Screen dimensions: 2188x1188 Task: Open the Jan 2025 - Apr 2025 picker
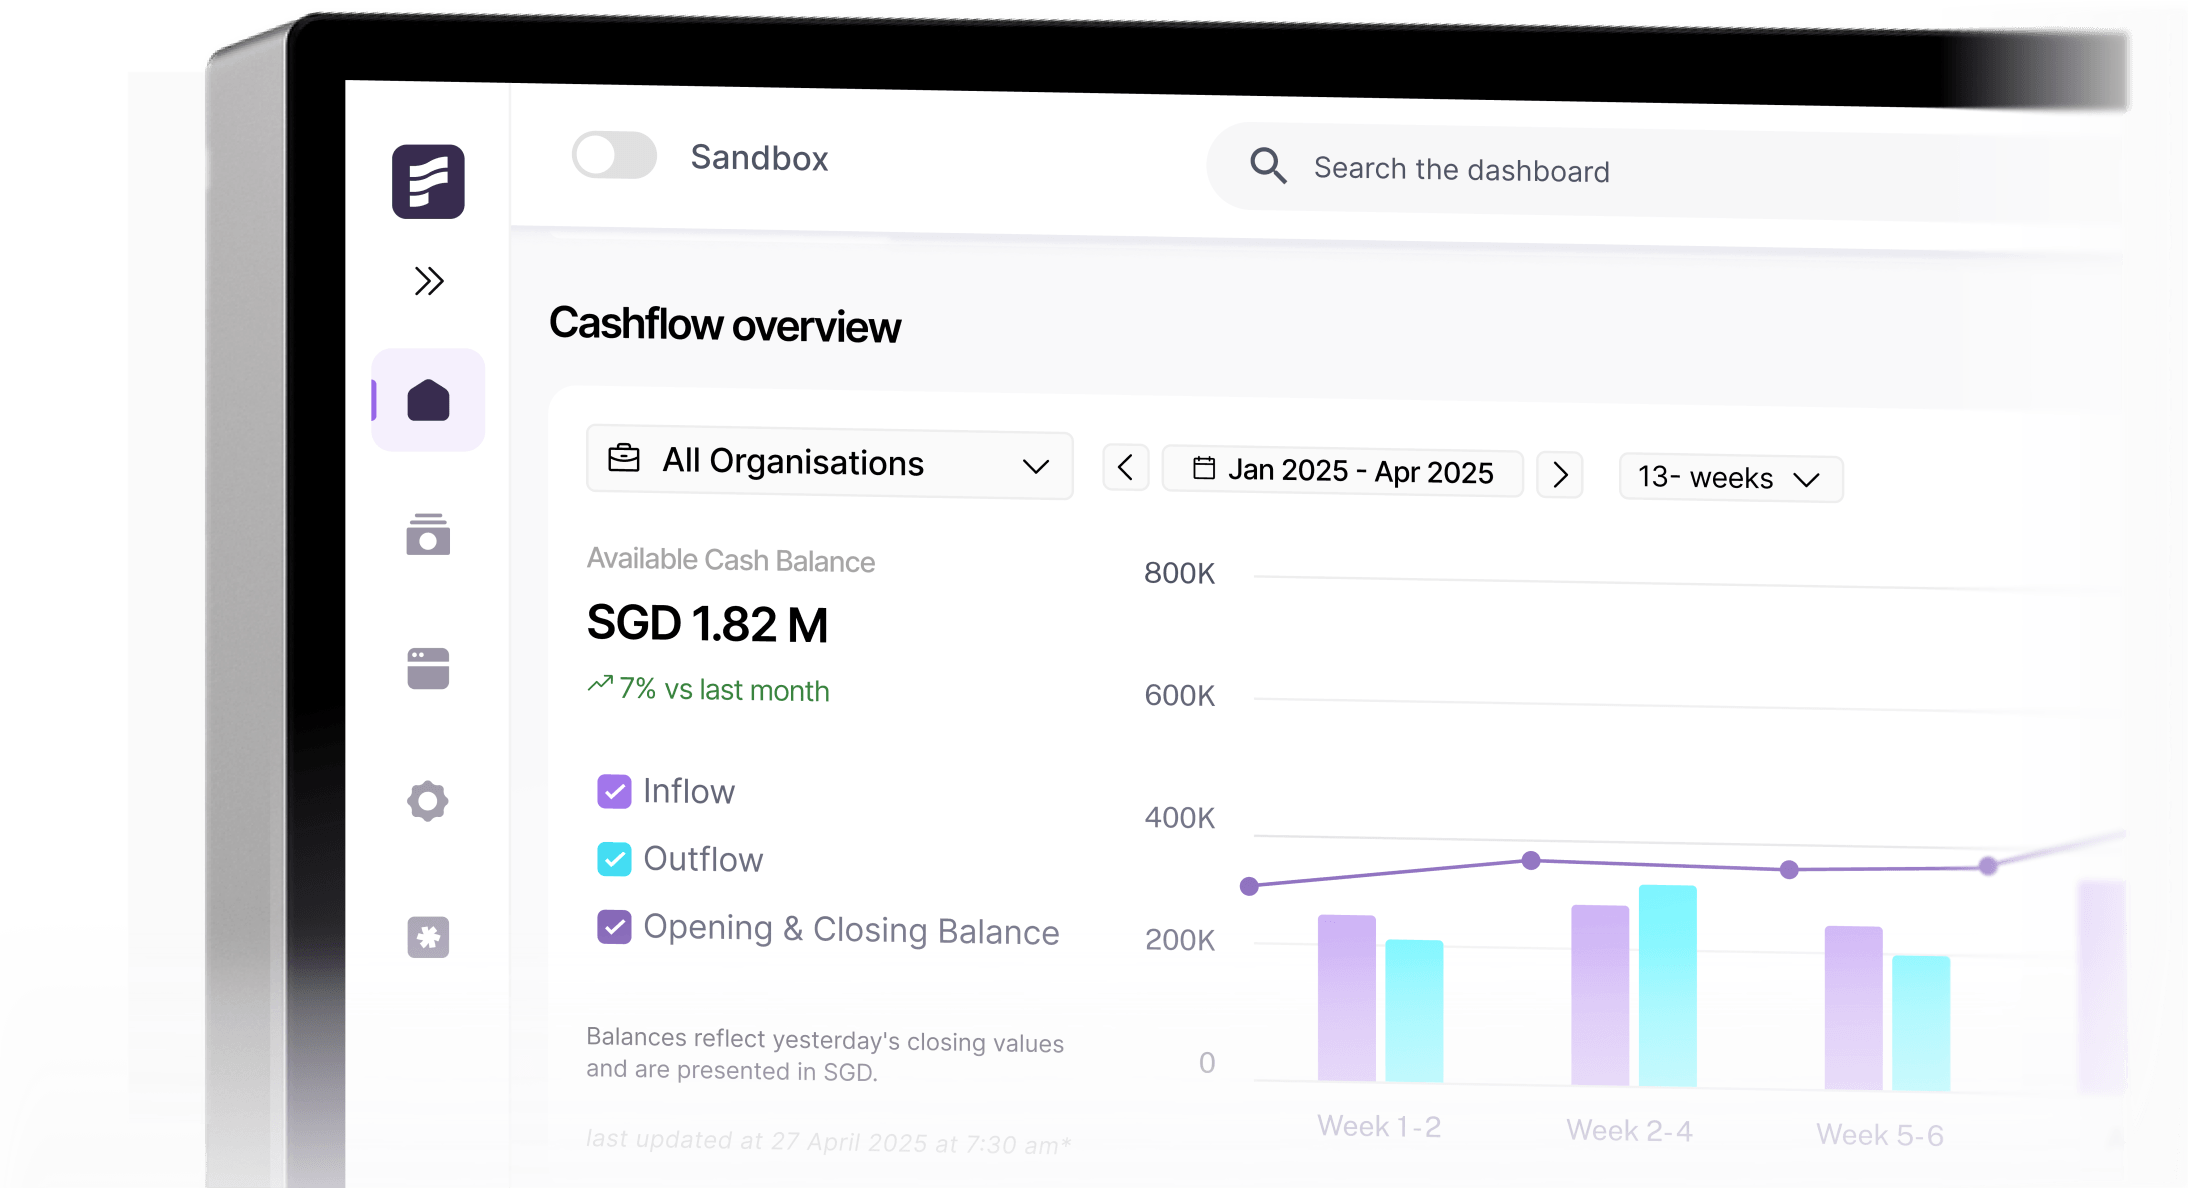click(x=1360, y=471)
